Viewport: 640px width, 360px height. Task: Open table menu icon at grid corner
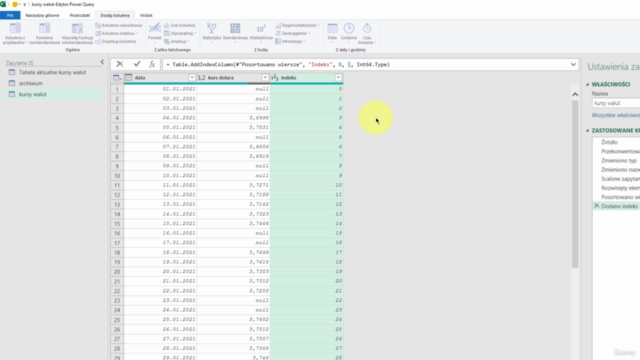click(117, 78)
